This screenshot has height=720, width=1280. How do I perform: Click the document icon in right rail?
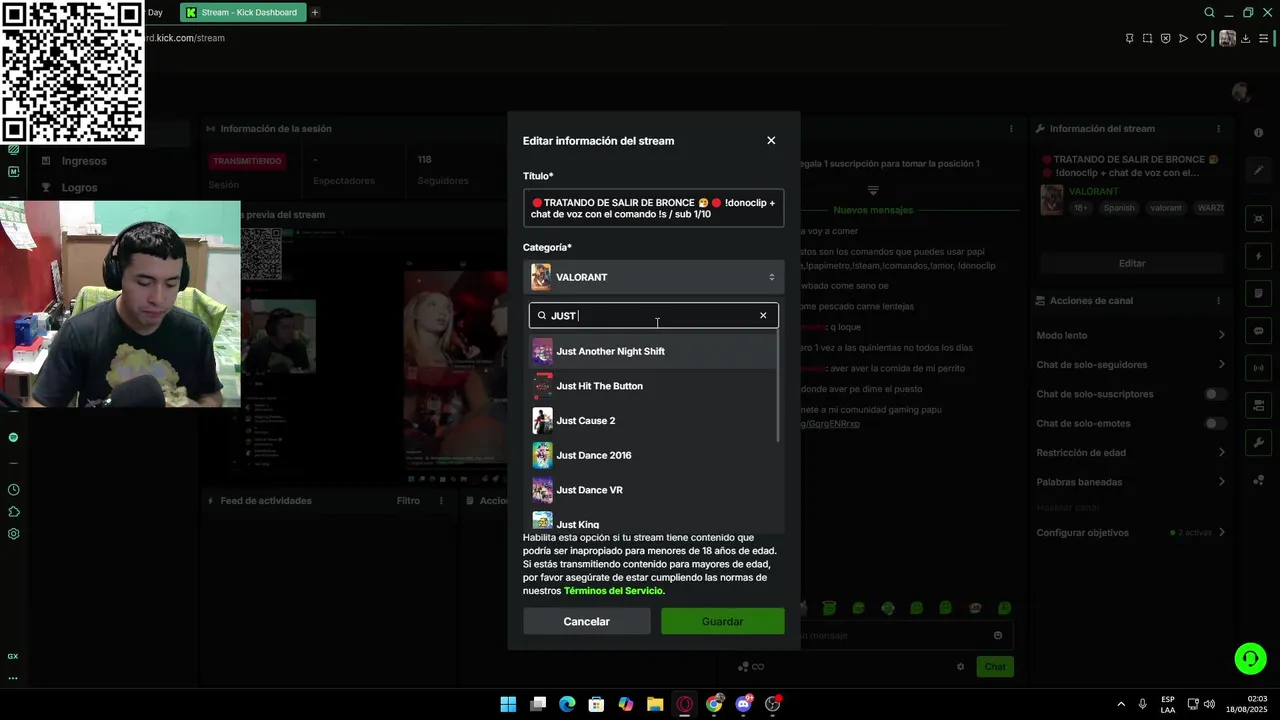[1258, 293]
